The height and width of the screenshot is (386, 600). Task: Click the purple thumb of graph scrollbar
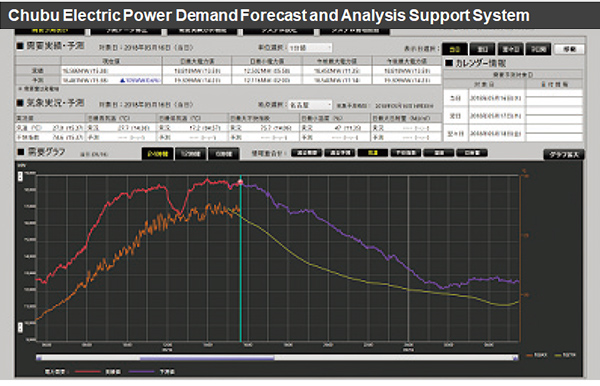[x=207, y=358]
